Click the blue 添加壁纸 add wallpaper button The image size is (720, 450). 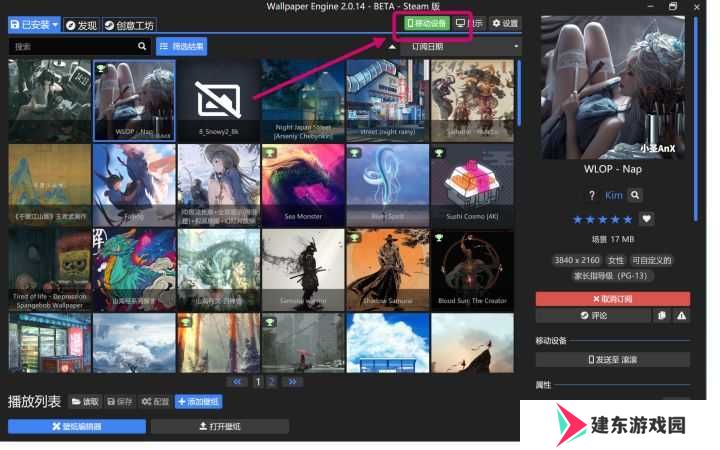click(x=198, y=402)
